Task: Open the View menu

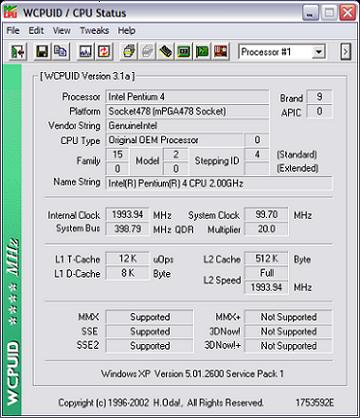Action: coord(61,31)
